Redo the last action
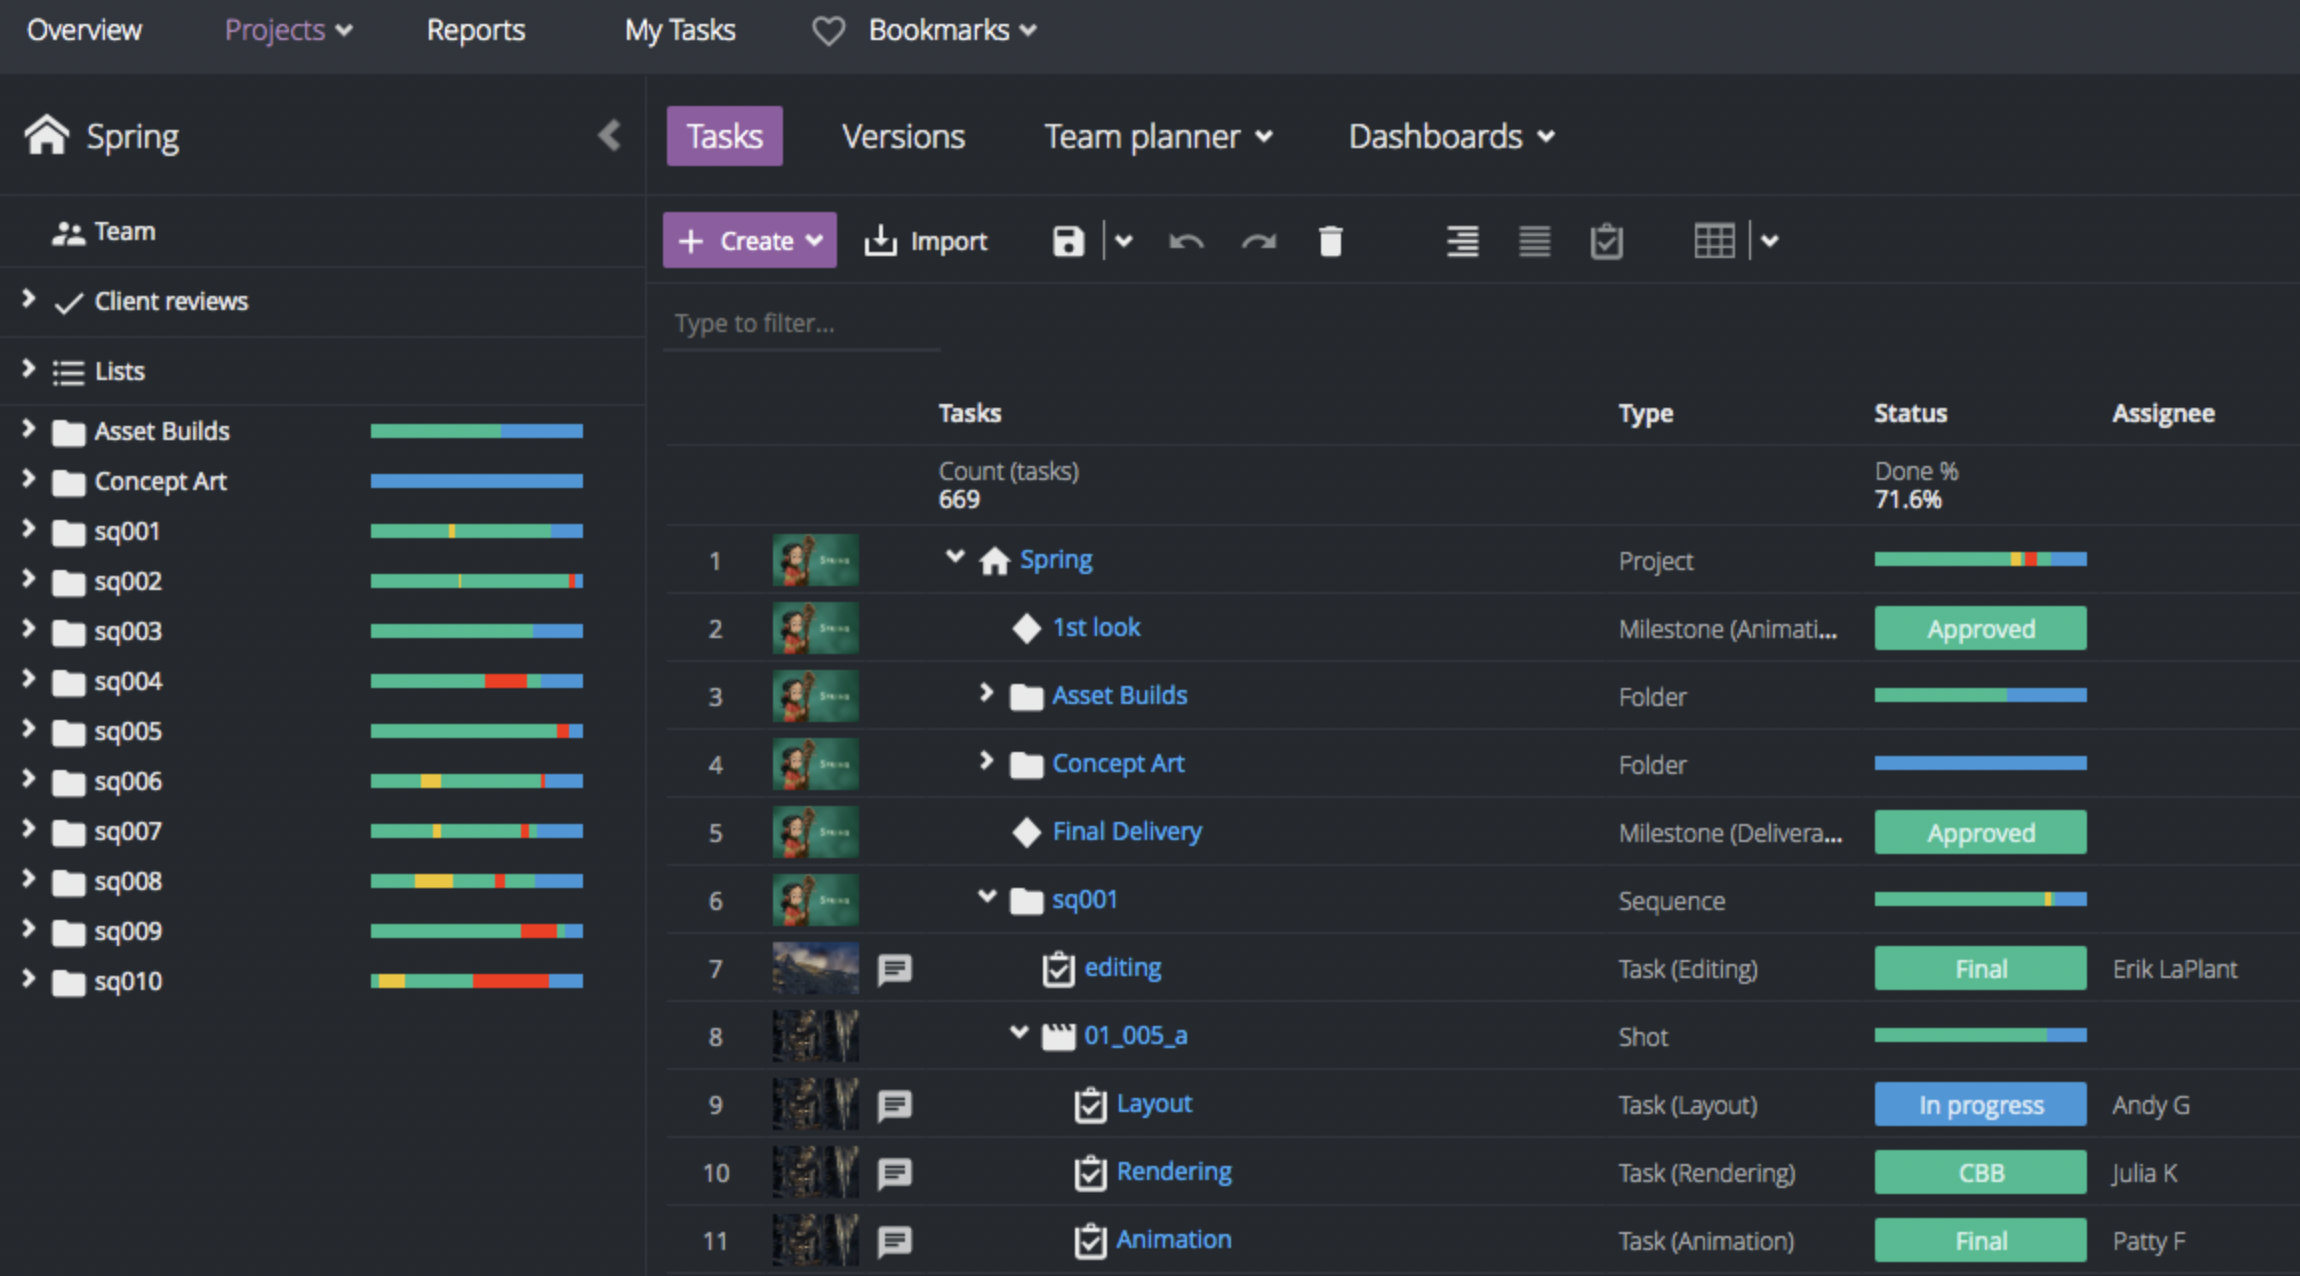2300x1276 pixels. pyautogui.click(x=1258, y=240)
